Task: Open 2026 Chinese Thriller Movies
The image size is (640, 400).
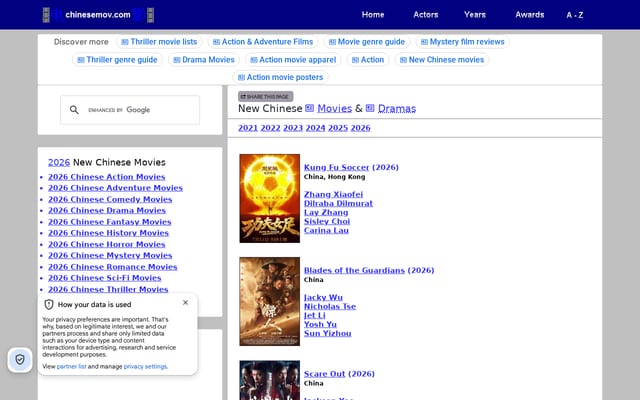Action: 108,289
